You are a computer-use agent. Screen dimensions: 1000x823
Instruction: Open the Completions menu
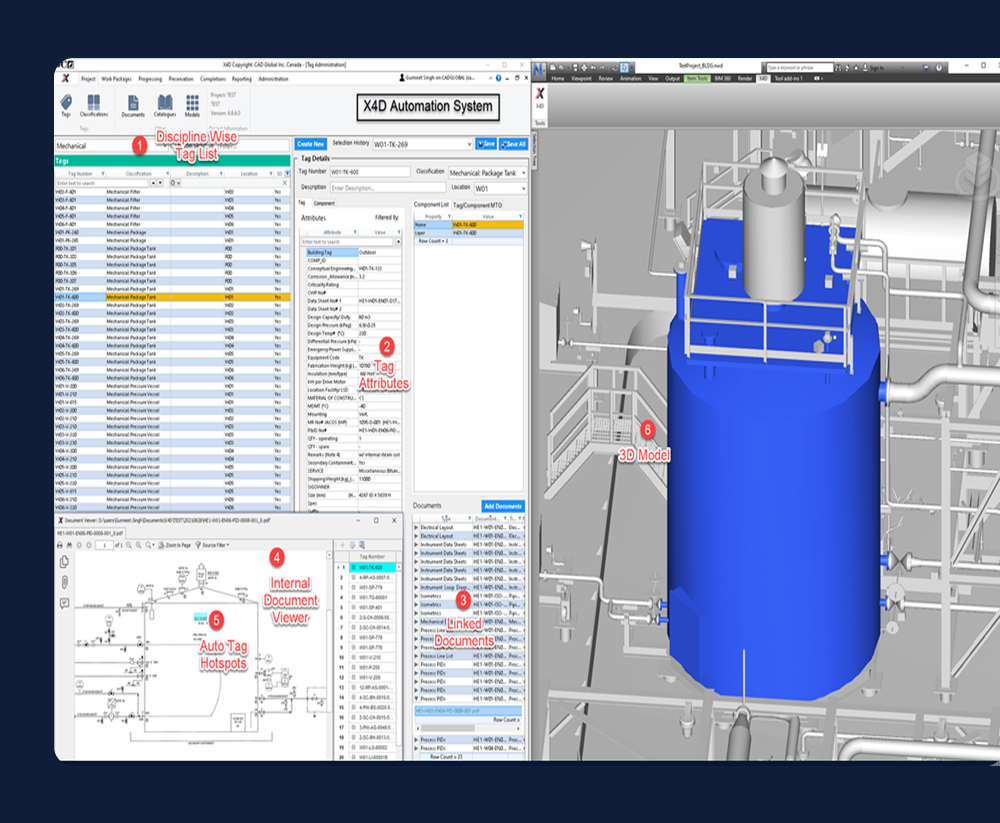coord(213,79)
